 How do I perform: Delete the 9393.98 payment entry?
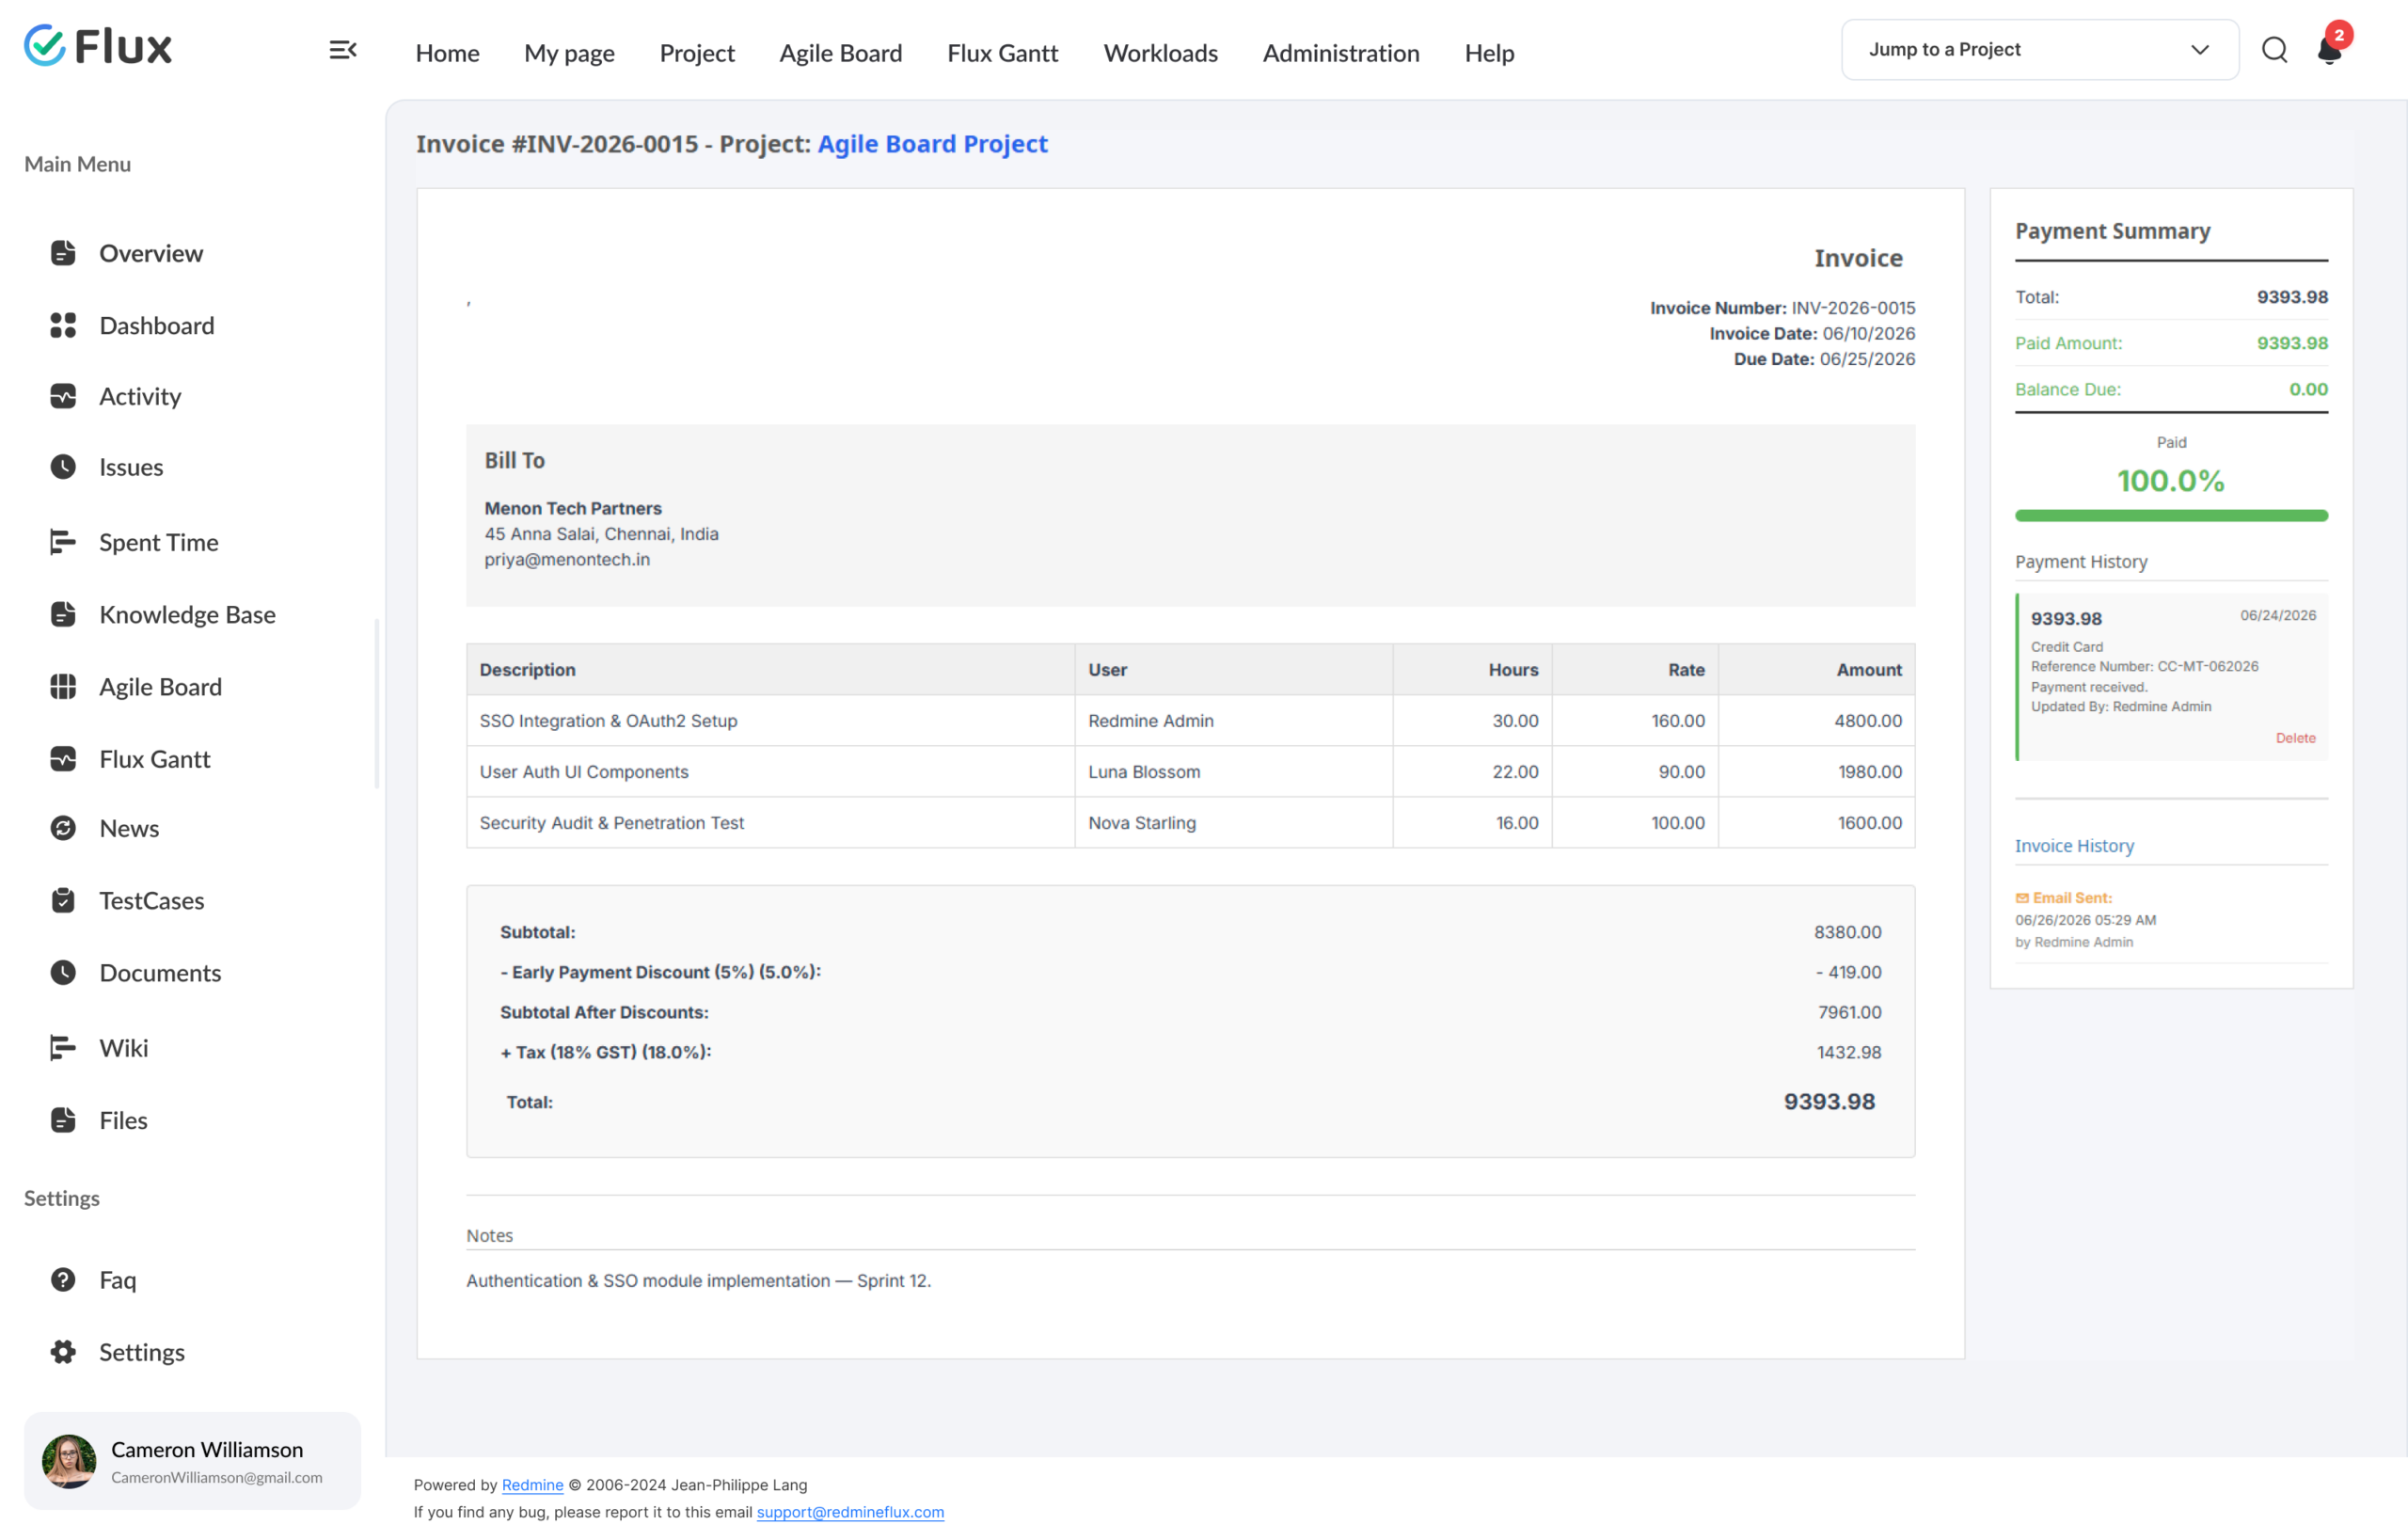(x=2295, y=738)
